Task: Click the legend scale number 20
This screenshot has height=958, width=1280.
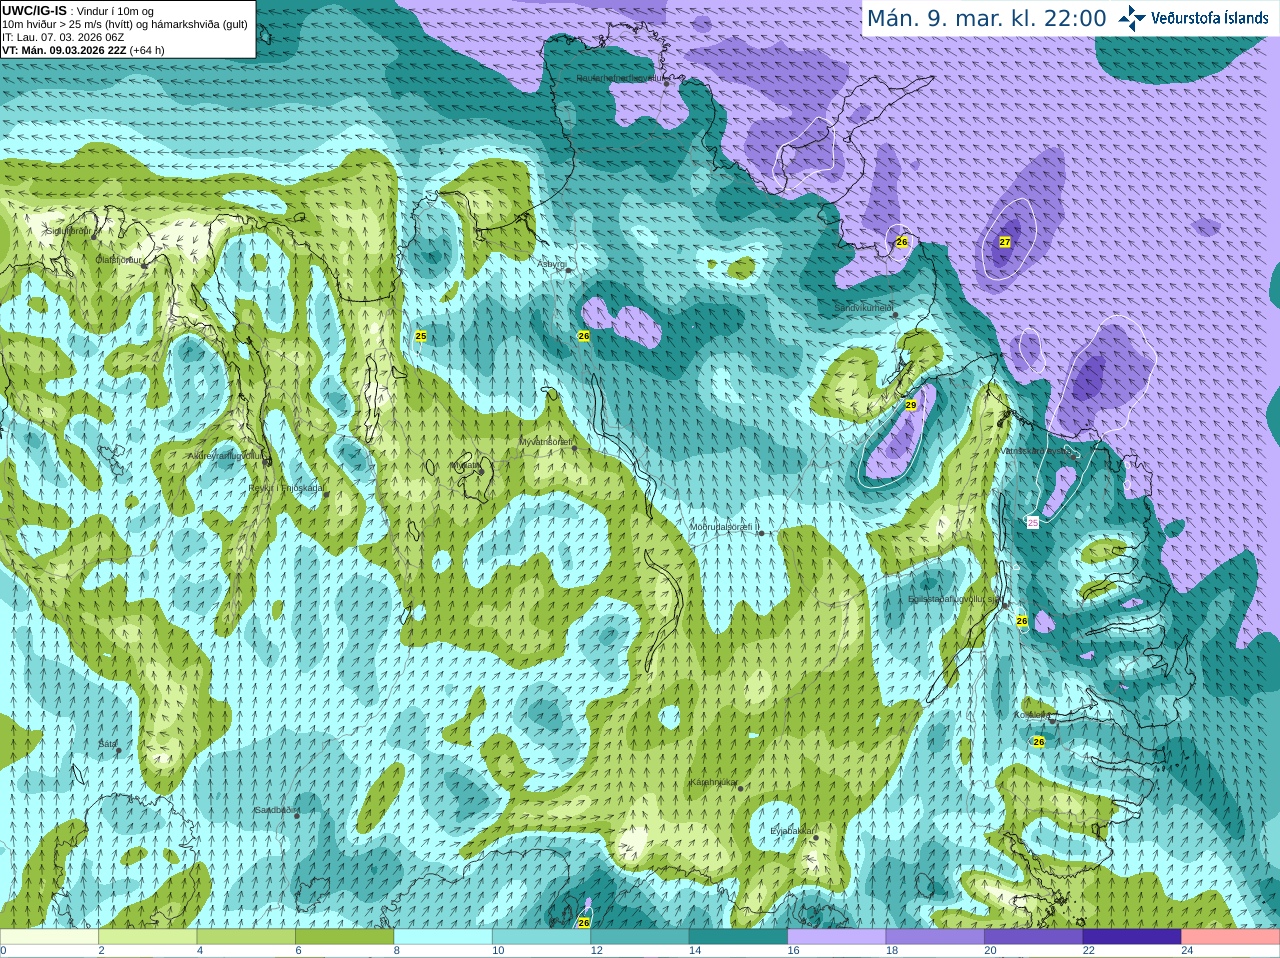Action: pos(990,951)
